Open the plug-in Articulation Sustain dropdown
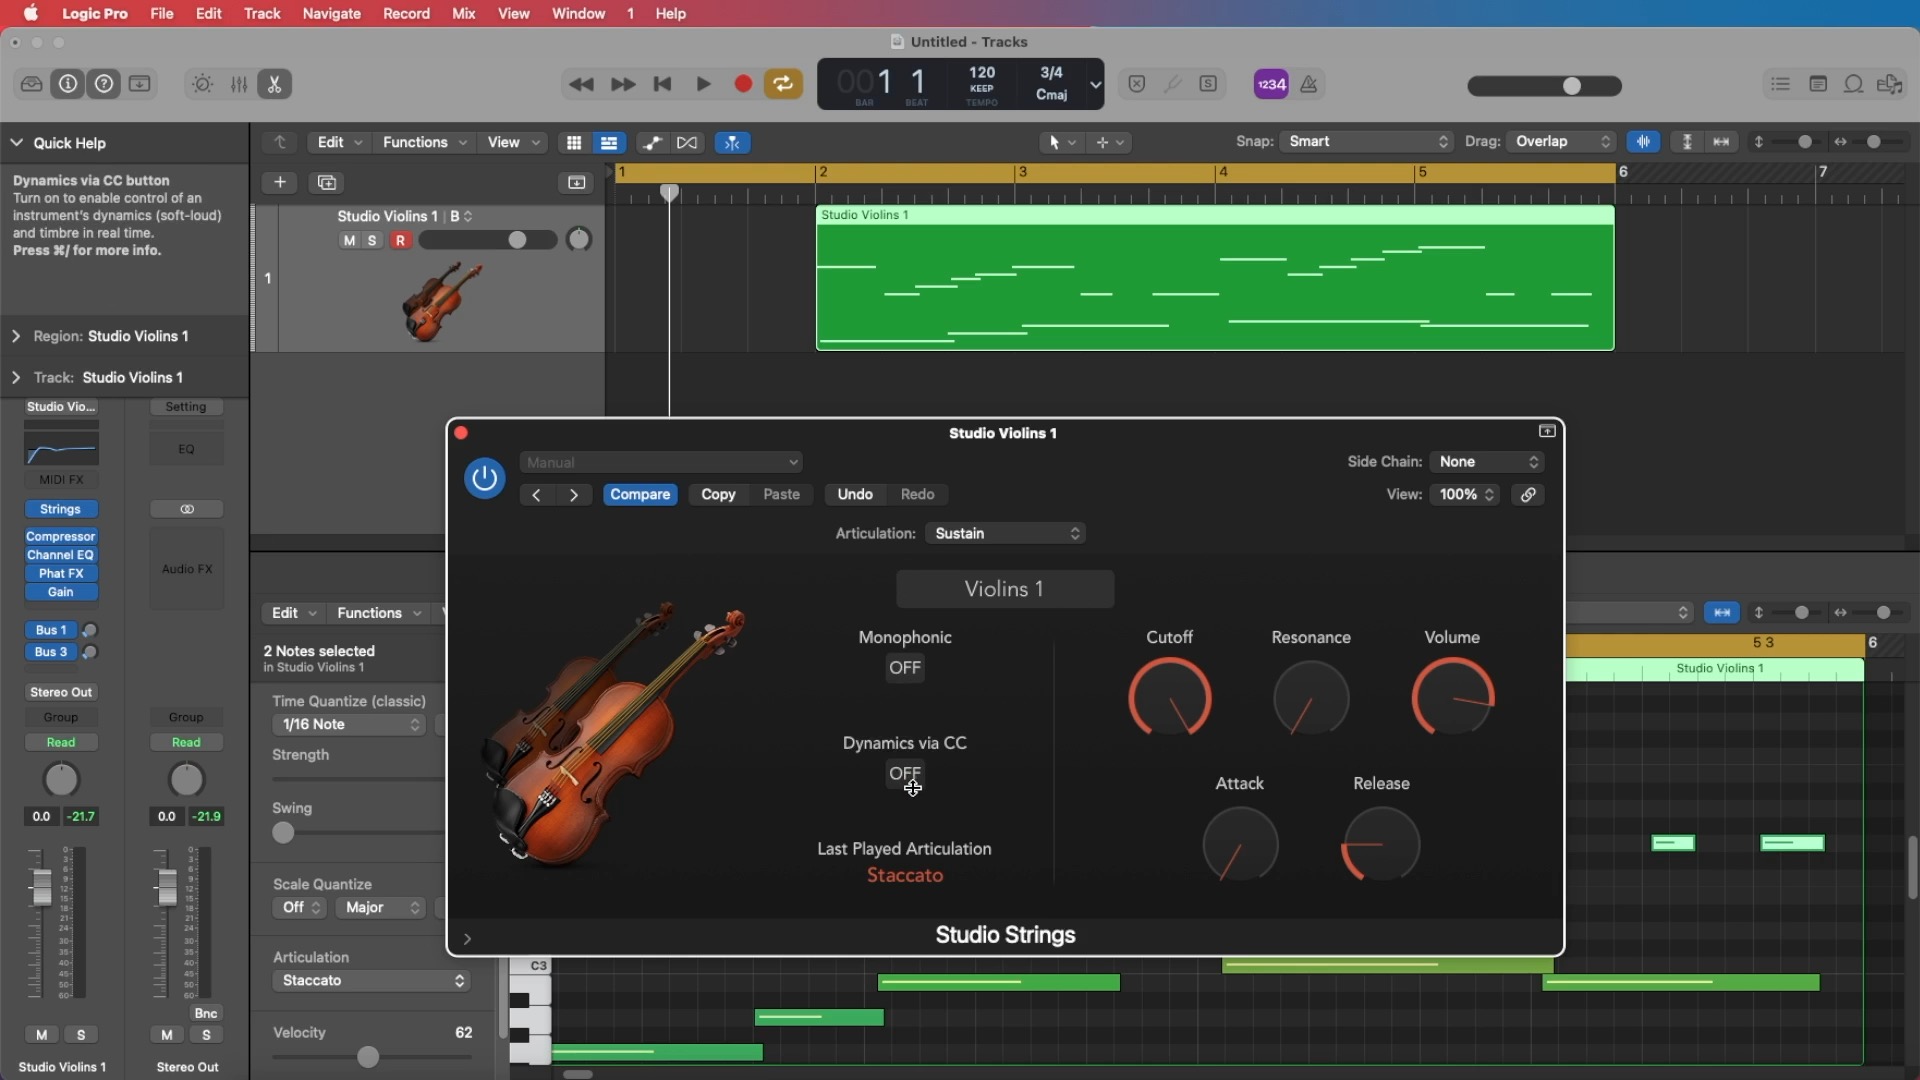Image resolution: width=1920 pixels, height=1080 pixels. click(1005, 534)
